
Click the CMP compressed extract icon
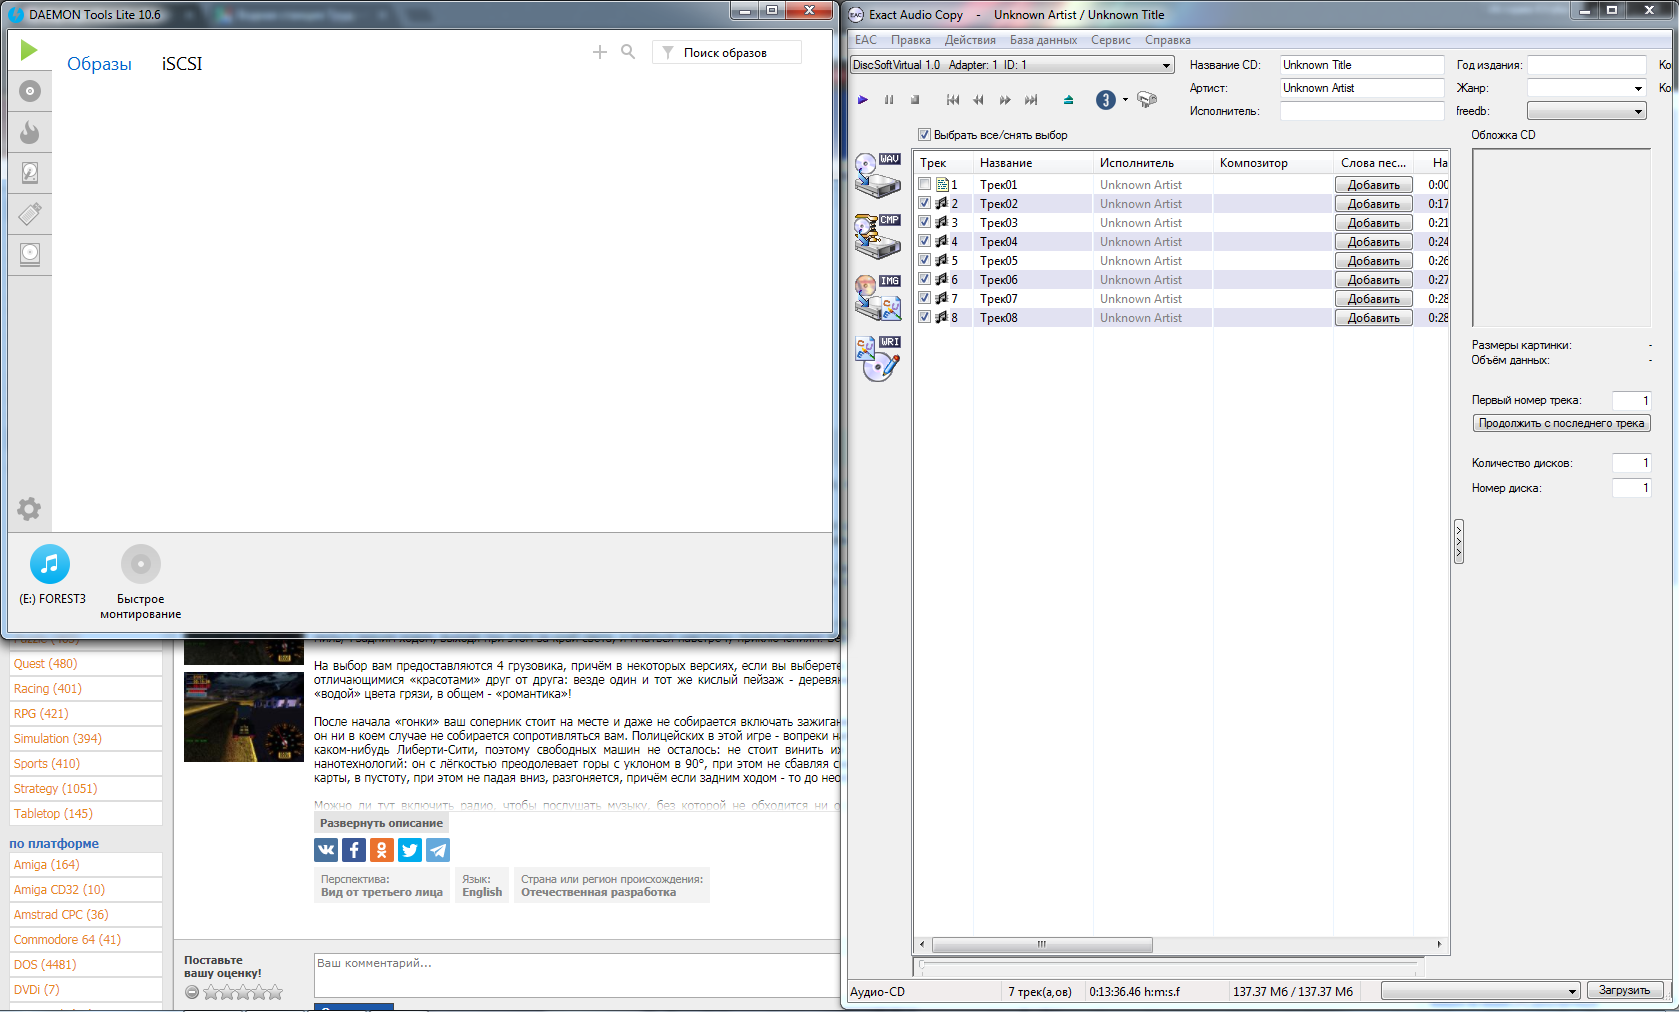tap(878, 236)
